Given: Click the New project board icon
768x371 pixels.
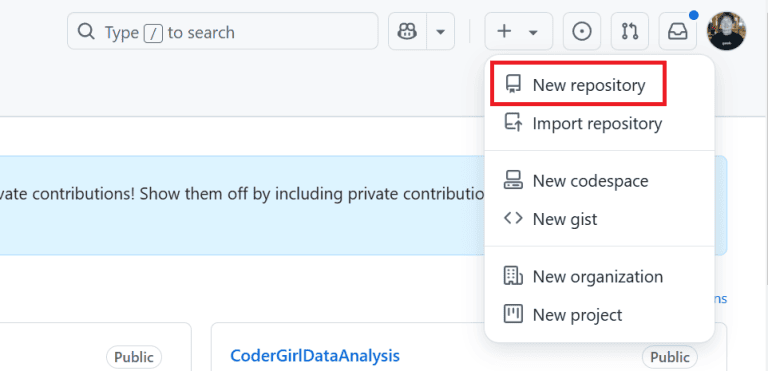Looking at the screenshot, I should point(513,314).
